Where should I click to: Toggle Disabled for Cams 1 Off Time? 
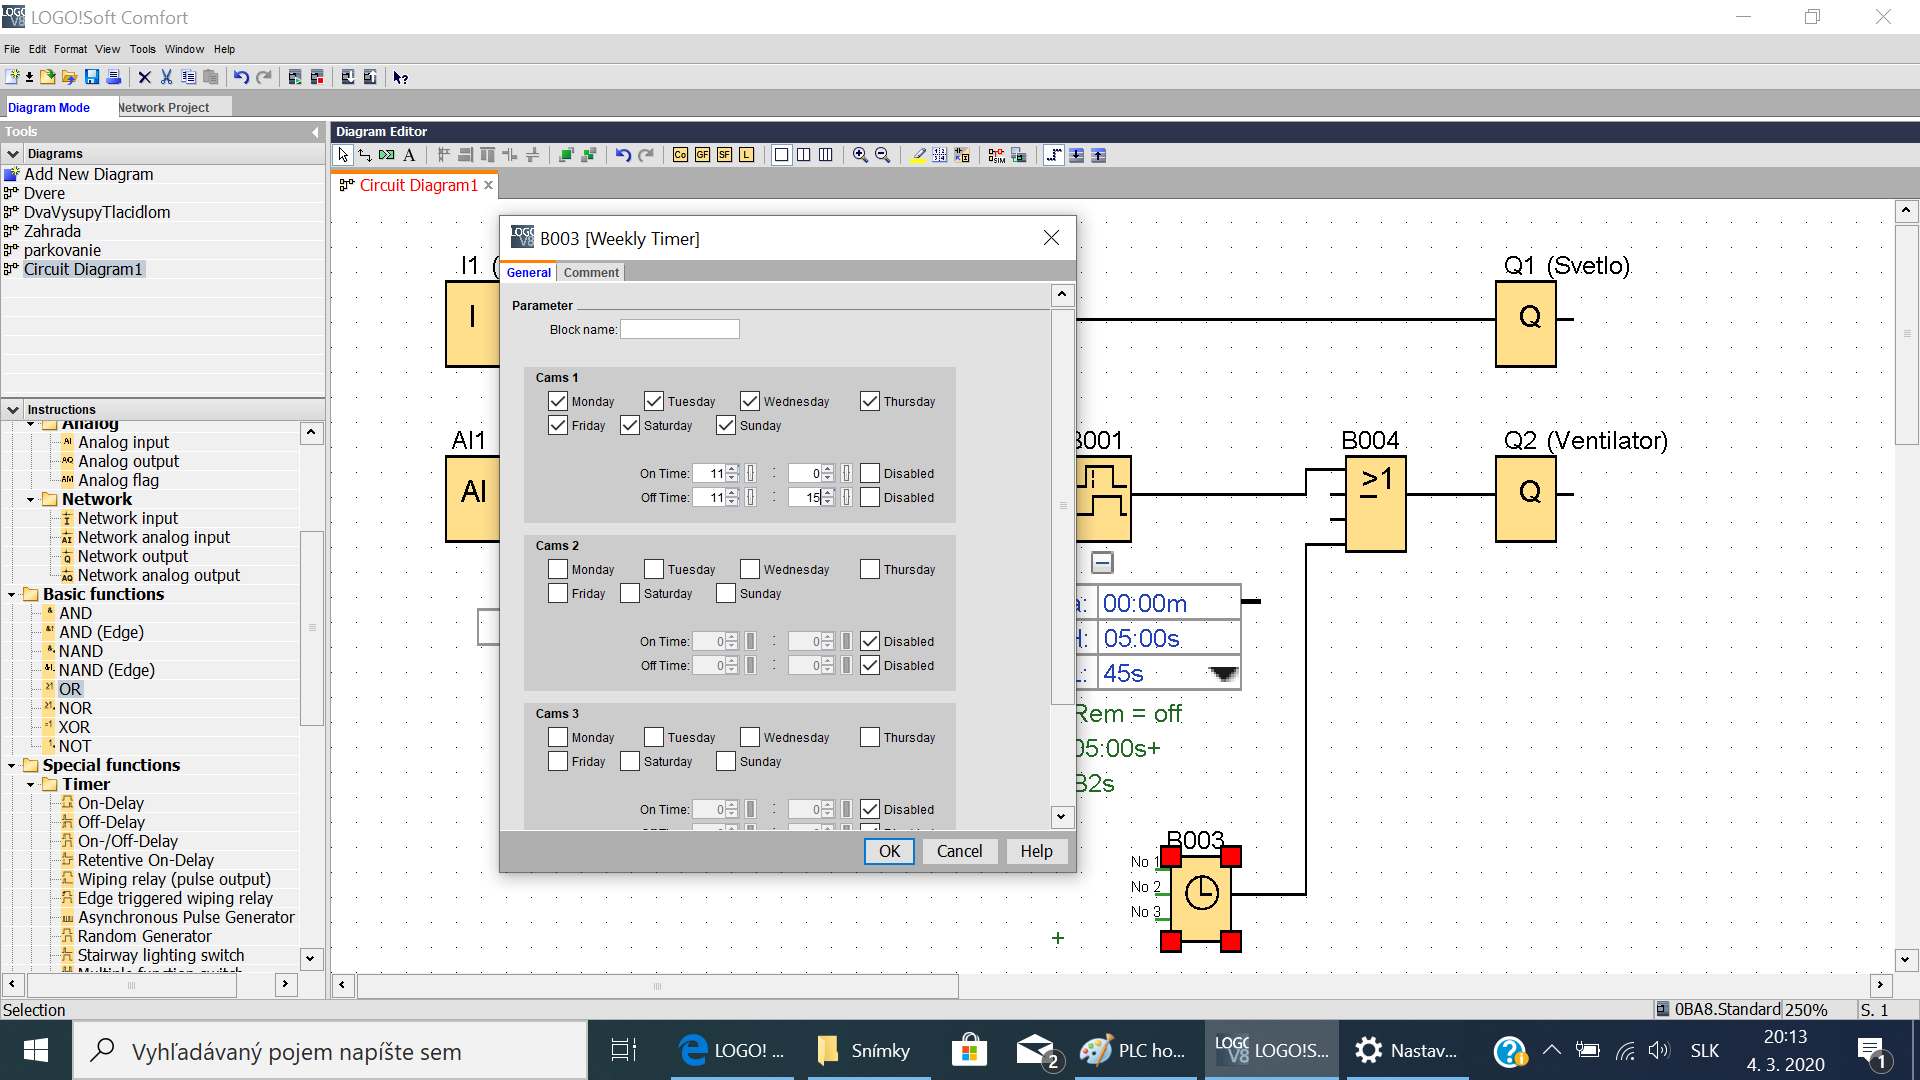pos(870,497)
